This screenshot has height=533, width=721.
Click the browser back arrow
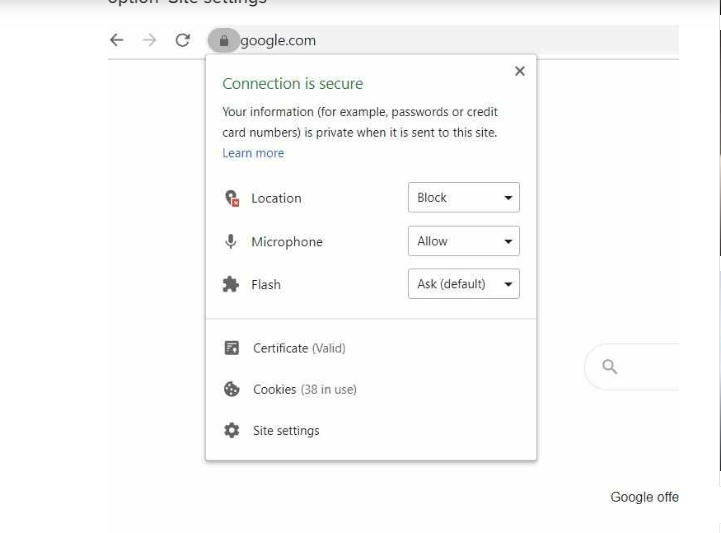tap(117, 40)
